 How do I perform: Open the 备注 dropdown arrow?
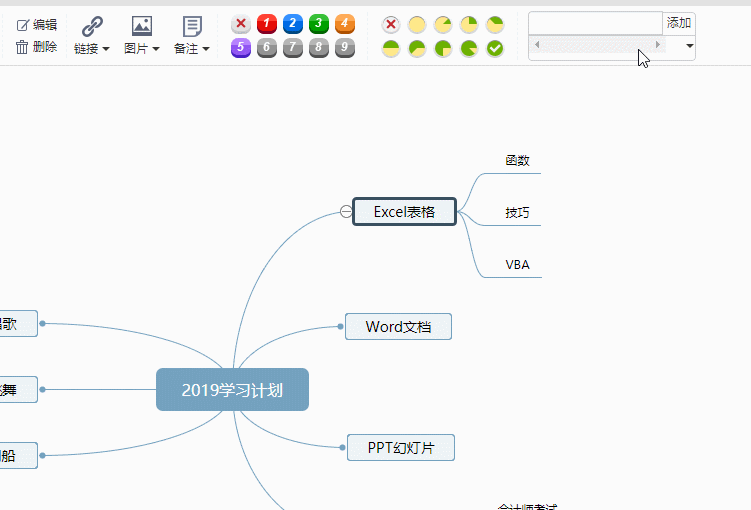click(x=206, y=49)
